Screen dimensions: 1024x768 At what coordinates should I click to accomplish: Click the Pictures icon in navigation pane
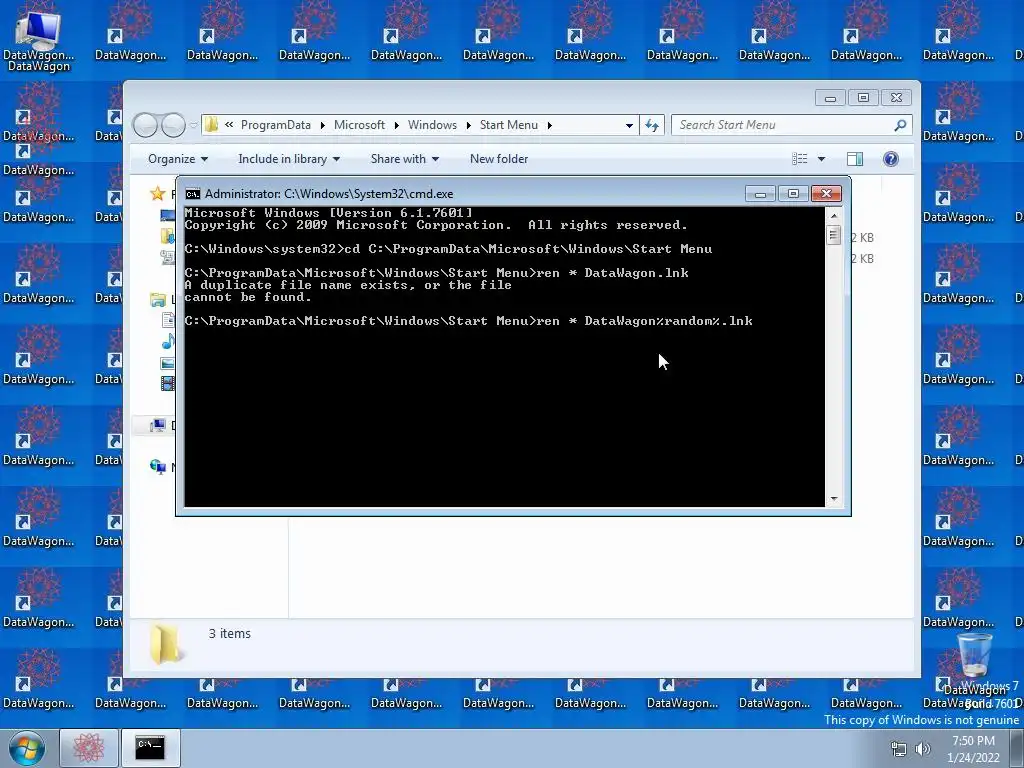[x=168, y=363]
